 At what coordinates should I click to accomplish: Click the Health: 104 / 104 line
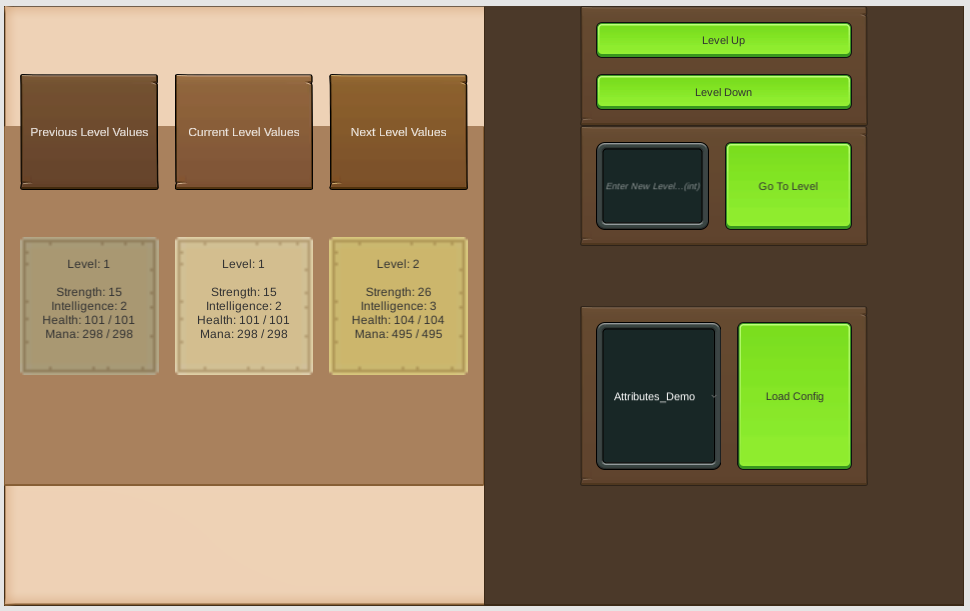coord(398,320)
